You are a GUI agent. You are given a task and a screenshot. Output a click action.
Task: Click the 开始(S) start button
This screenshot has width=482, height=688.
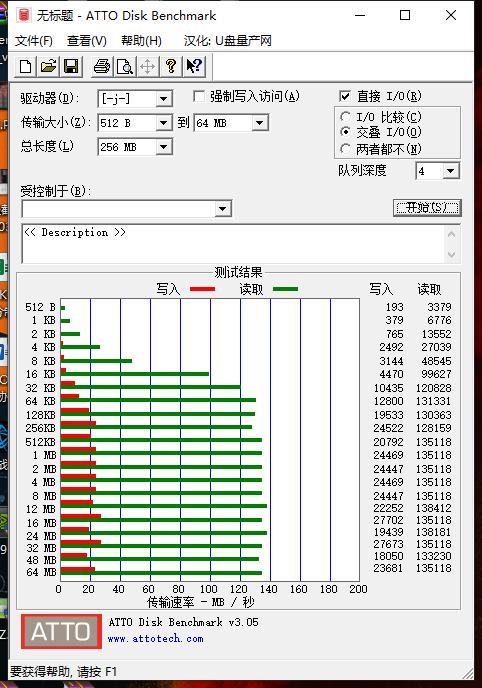click(x=427, y=208)
